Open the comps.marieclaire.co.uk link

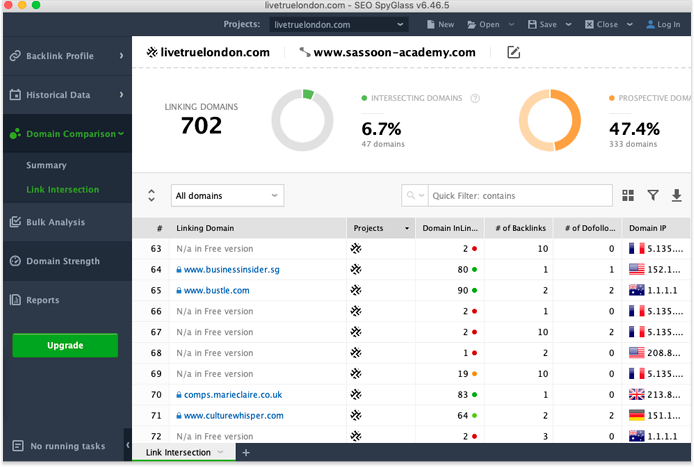pyautogui.click(x=233, y=395)
